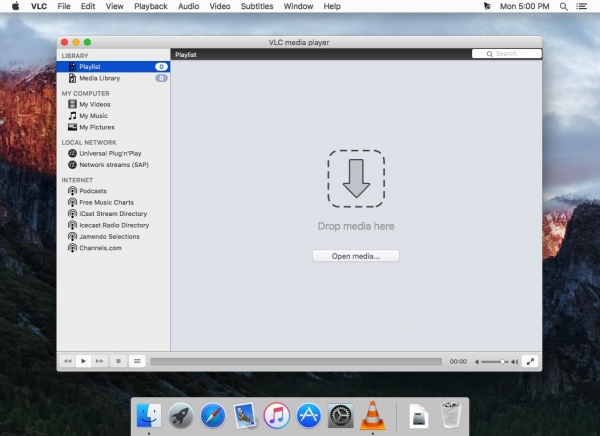Open the Help menu

pos(332,6)
